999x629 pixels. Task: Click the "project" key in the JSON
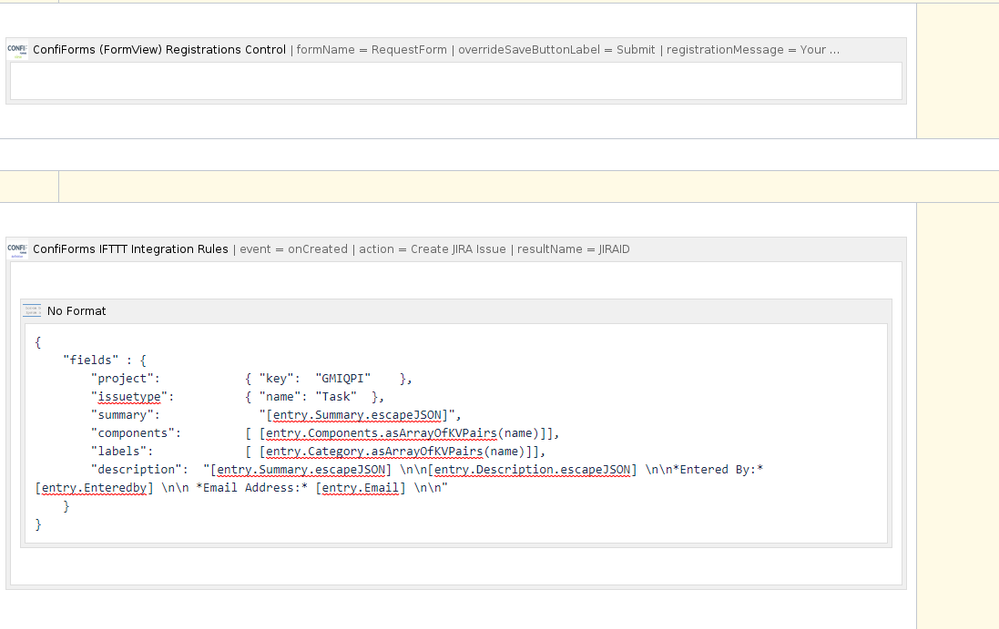pos(126,379)
